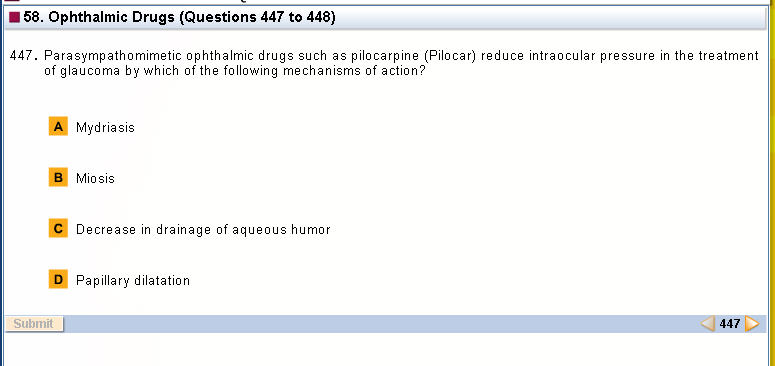Click the maroon section marker square
This screenshot has width=775, height=366.
15,18
